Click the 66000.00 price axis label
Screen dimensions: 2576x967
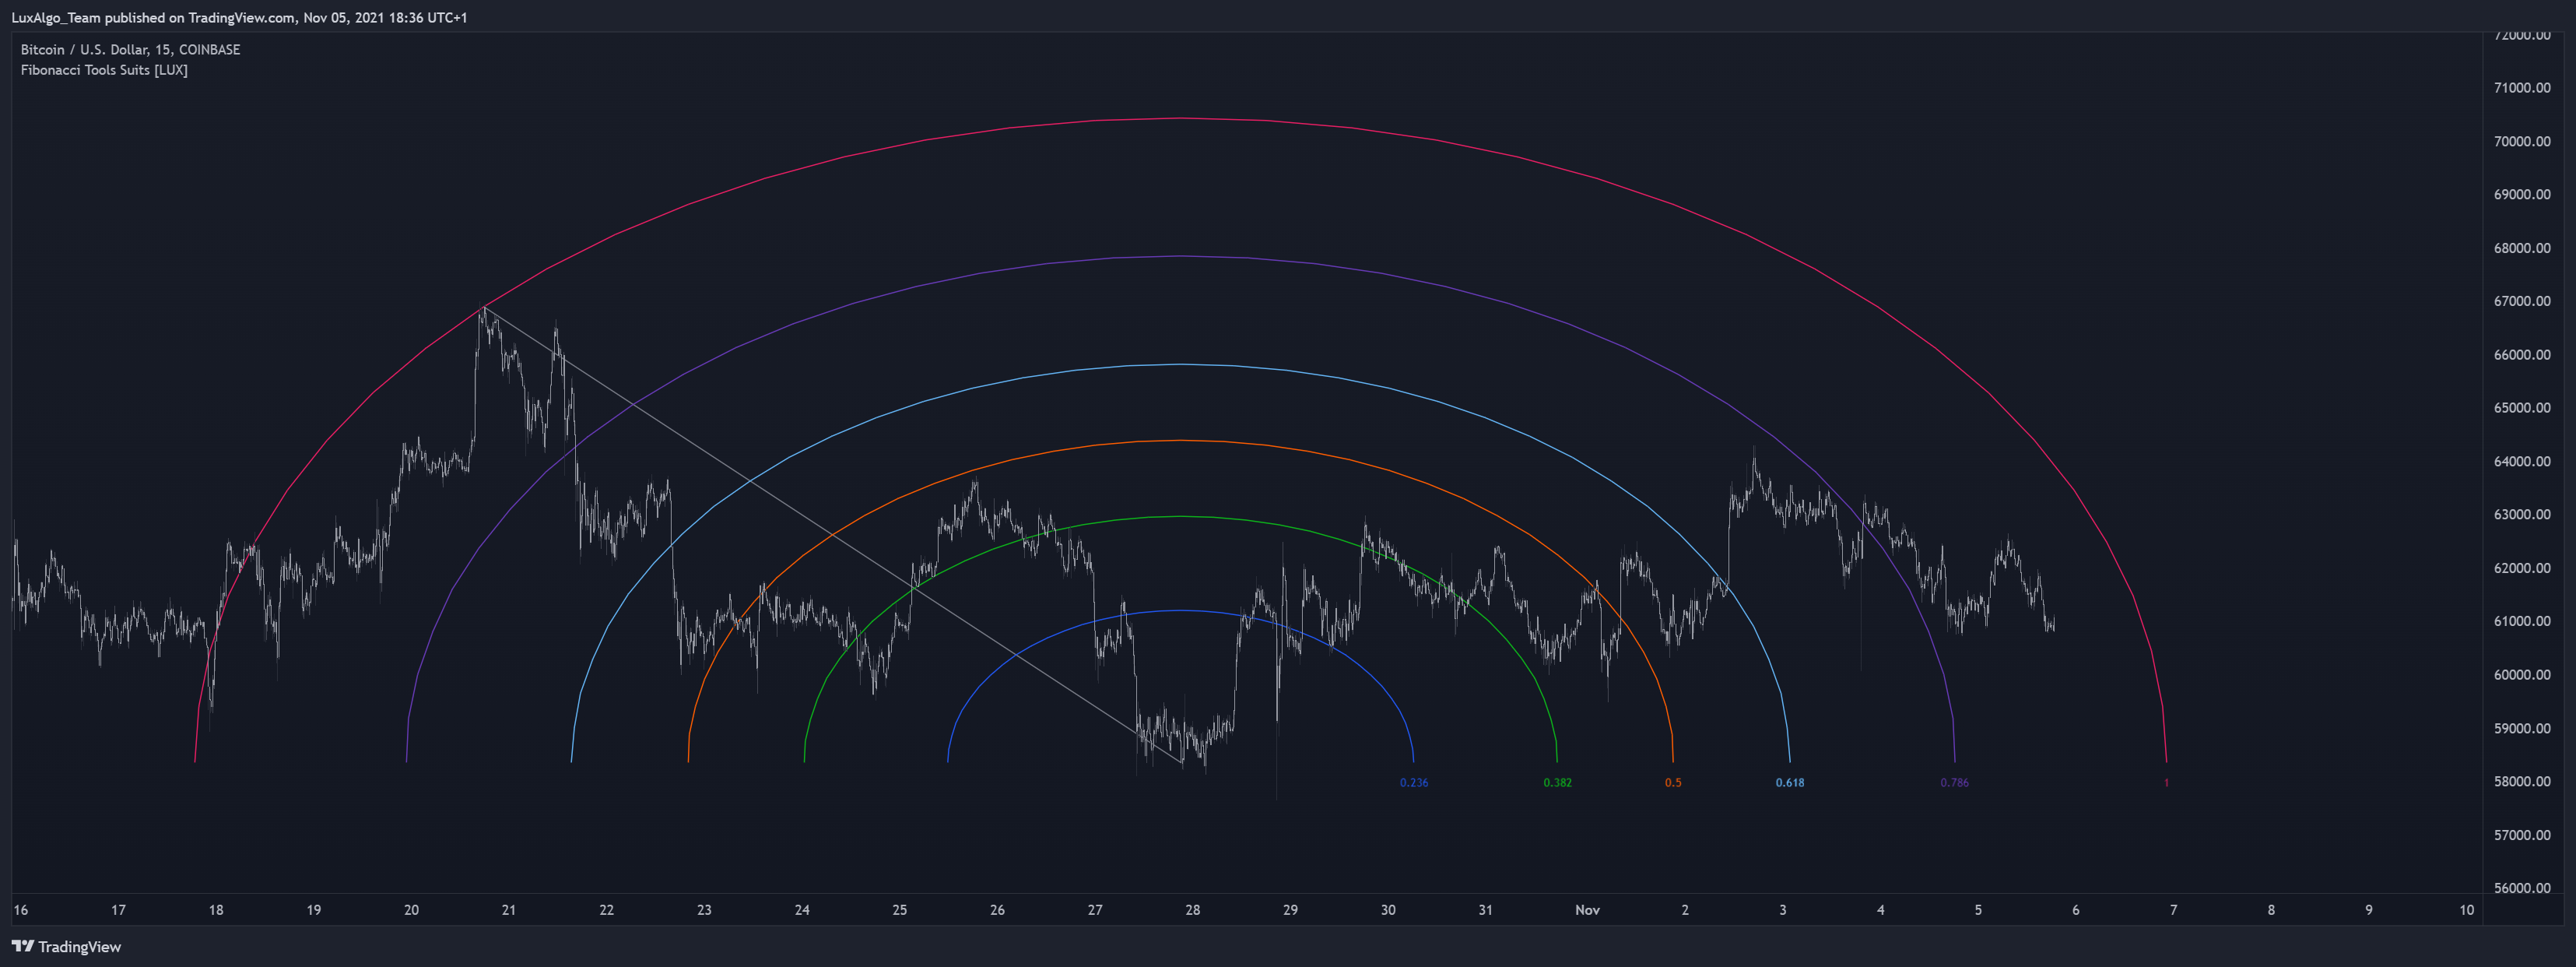point(2522,355)
